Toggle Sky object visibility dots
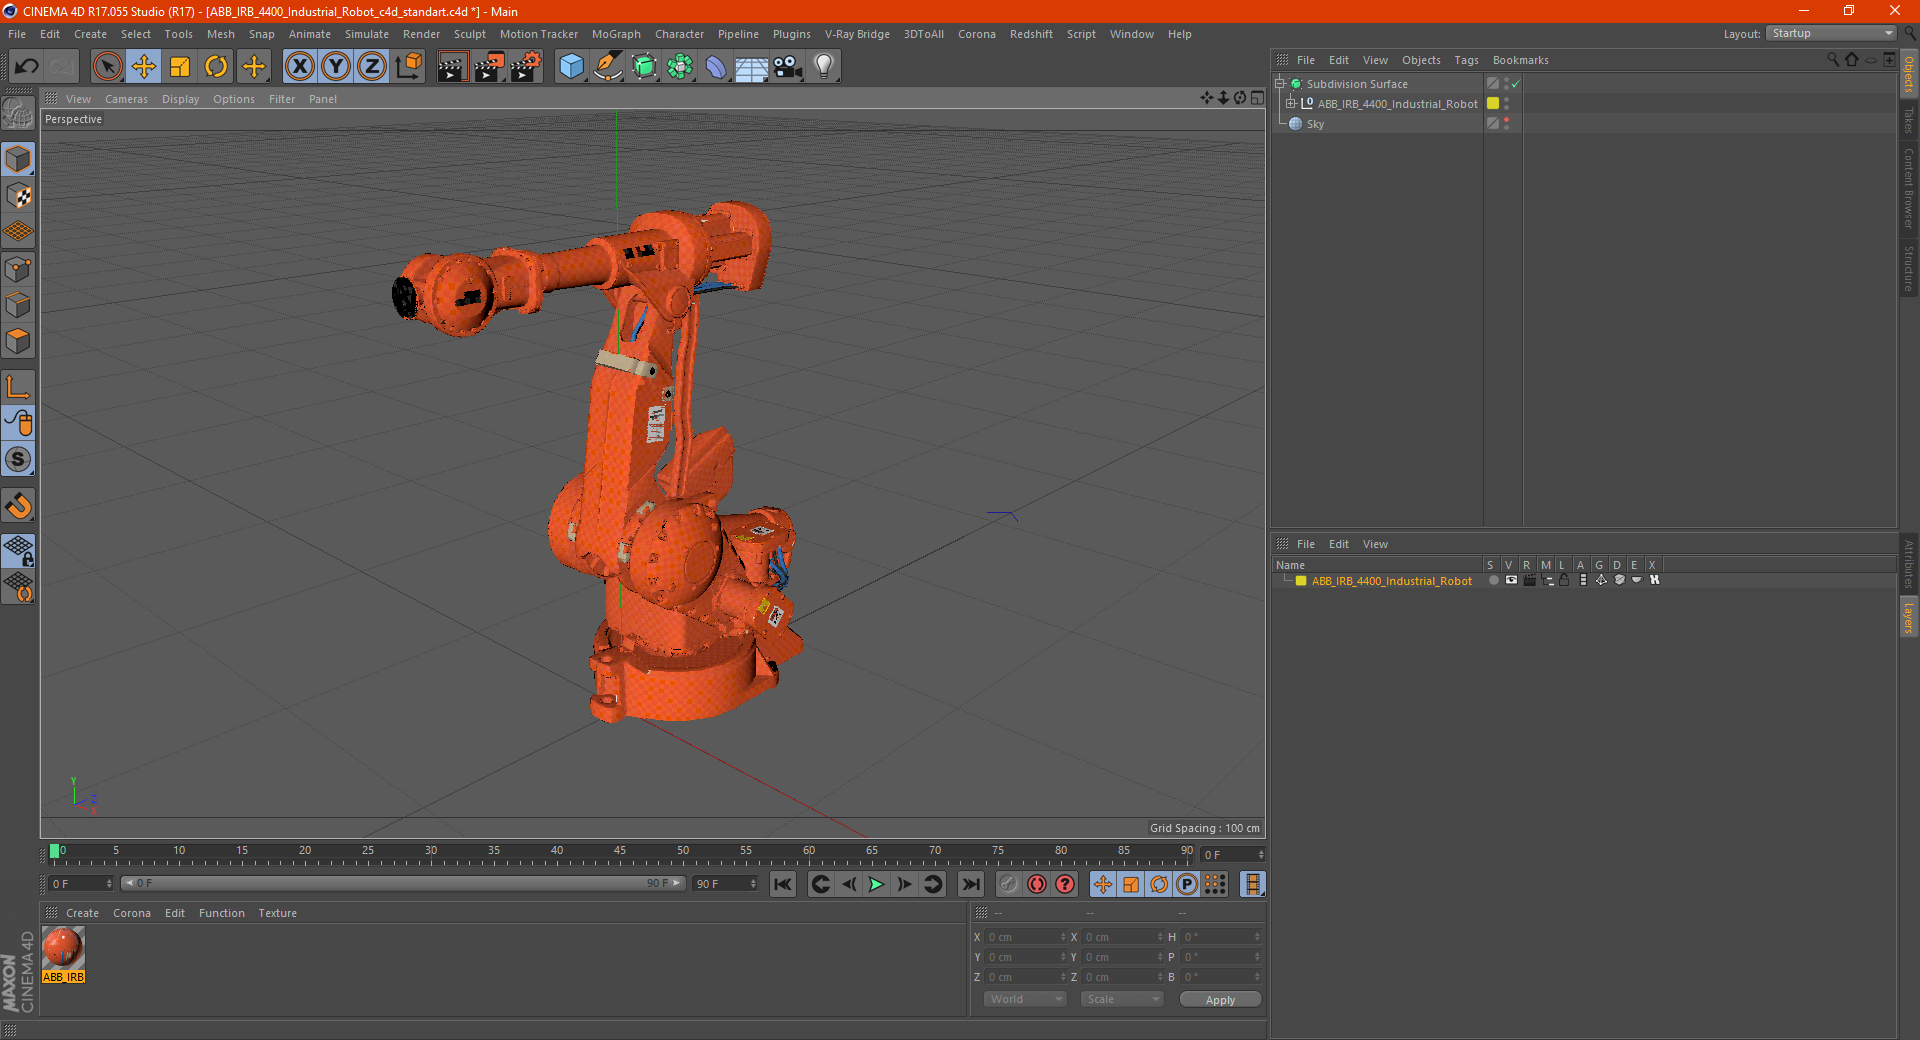Image resolution: width=1920 pixels, height=1040 pixels. [1506, 123]
